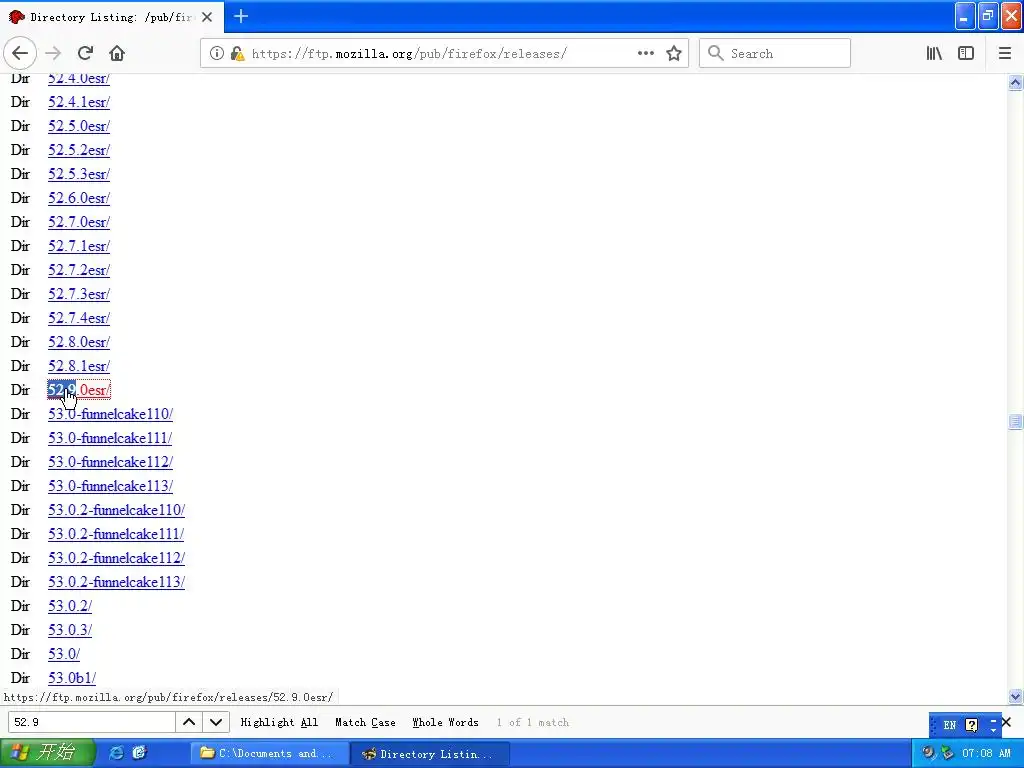Open the 52.6.0esr/ directory link
The height and width of the screenshot is (768, 1024).
tap(79, 198)
